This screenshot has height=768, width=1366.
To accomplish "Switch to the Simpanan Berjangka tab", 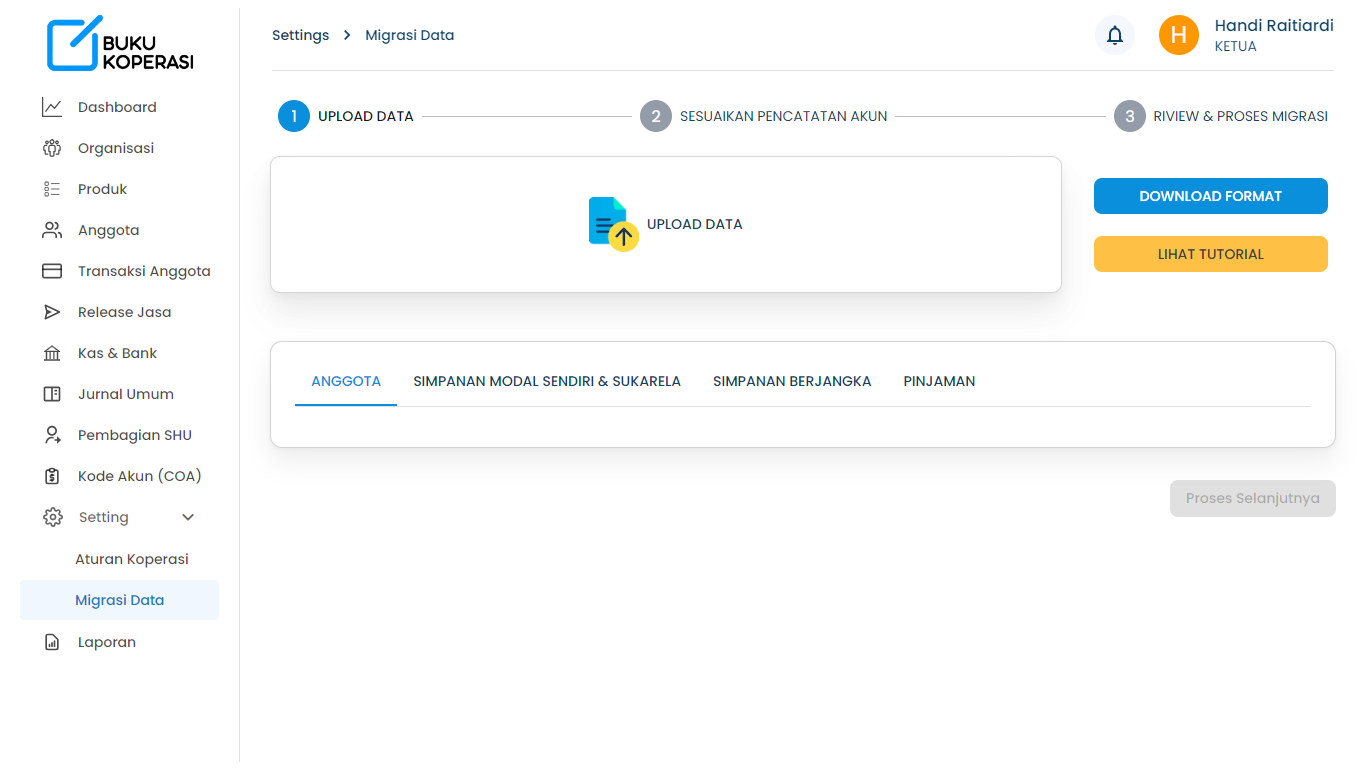I will click(x=792, y=381).
